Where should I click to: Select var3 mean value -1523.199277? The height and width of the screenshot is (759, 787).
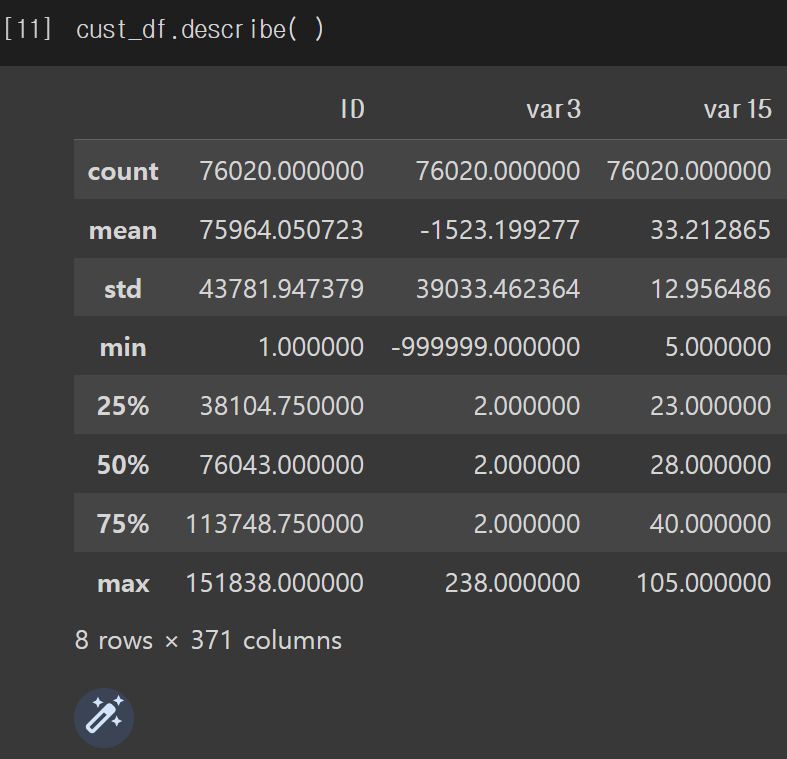coord(500,230)
